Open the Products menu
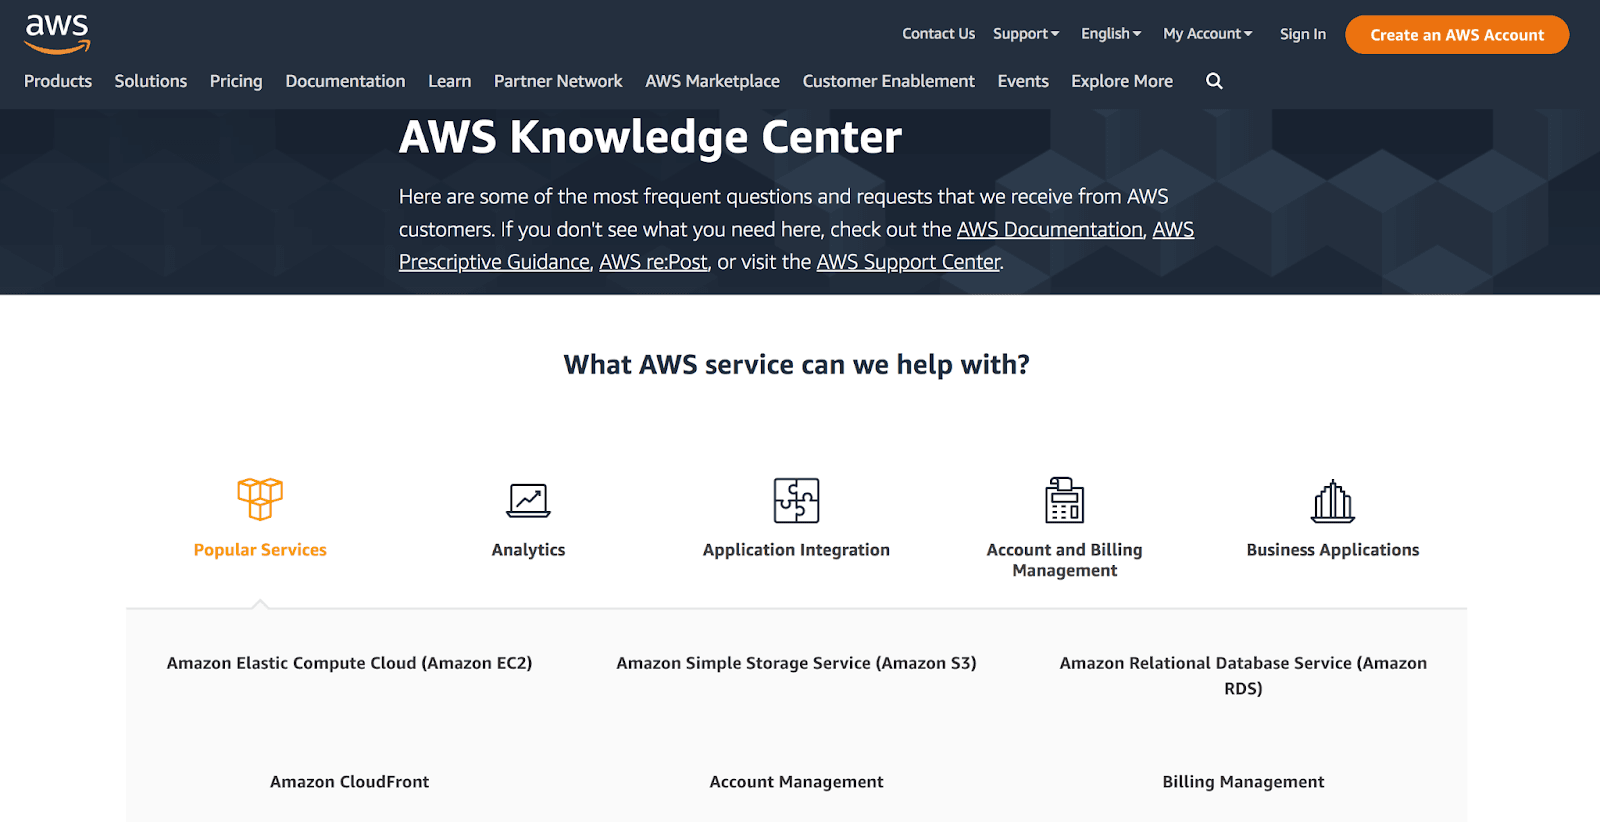This screenshot has width=1600, height=822. [58, 81]
